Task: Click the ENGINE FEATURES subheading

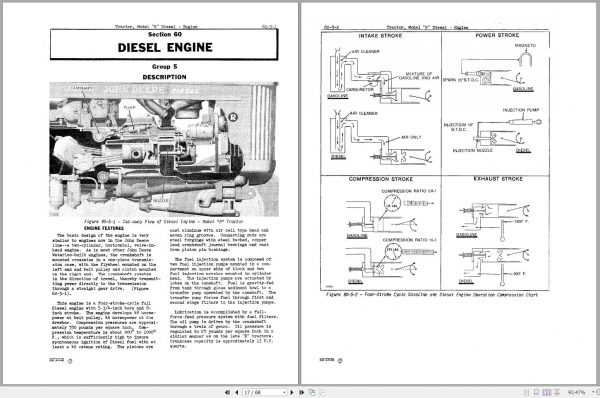Action: (x=104, y=228)
